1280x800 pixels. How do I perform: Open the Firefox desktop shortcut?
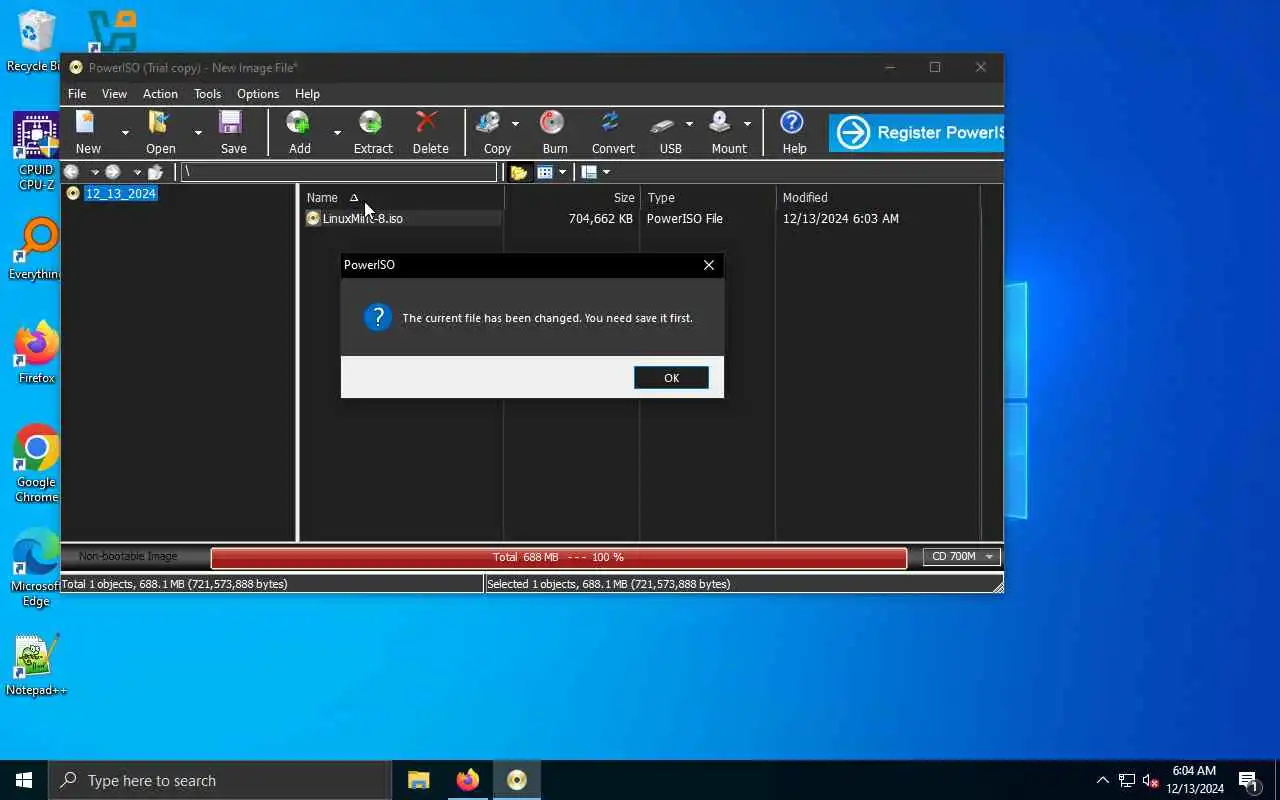click(x=36, y=353)
